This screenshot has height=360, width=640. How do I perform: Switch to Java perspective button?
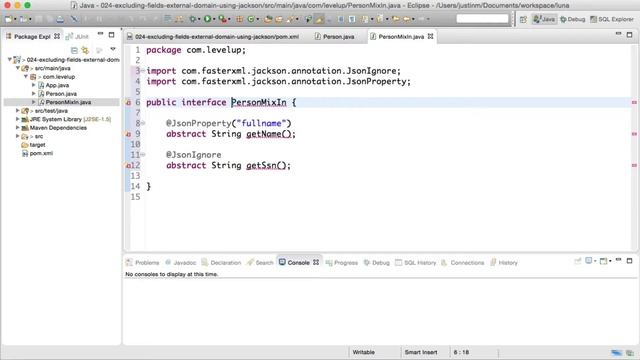point(544,19)
